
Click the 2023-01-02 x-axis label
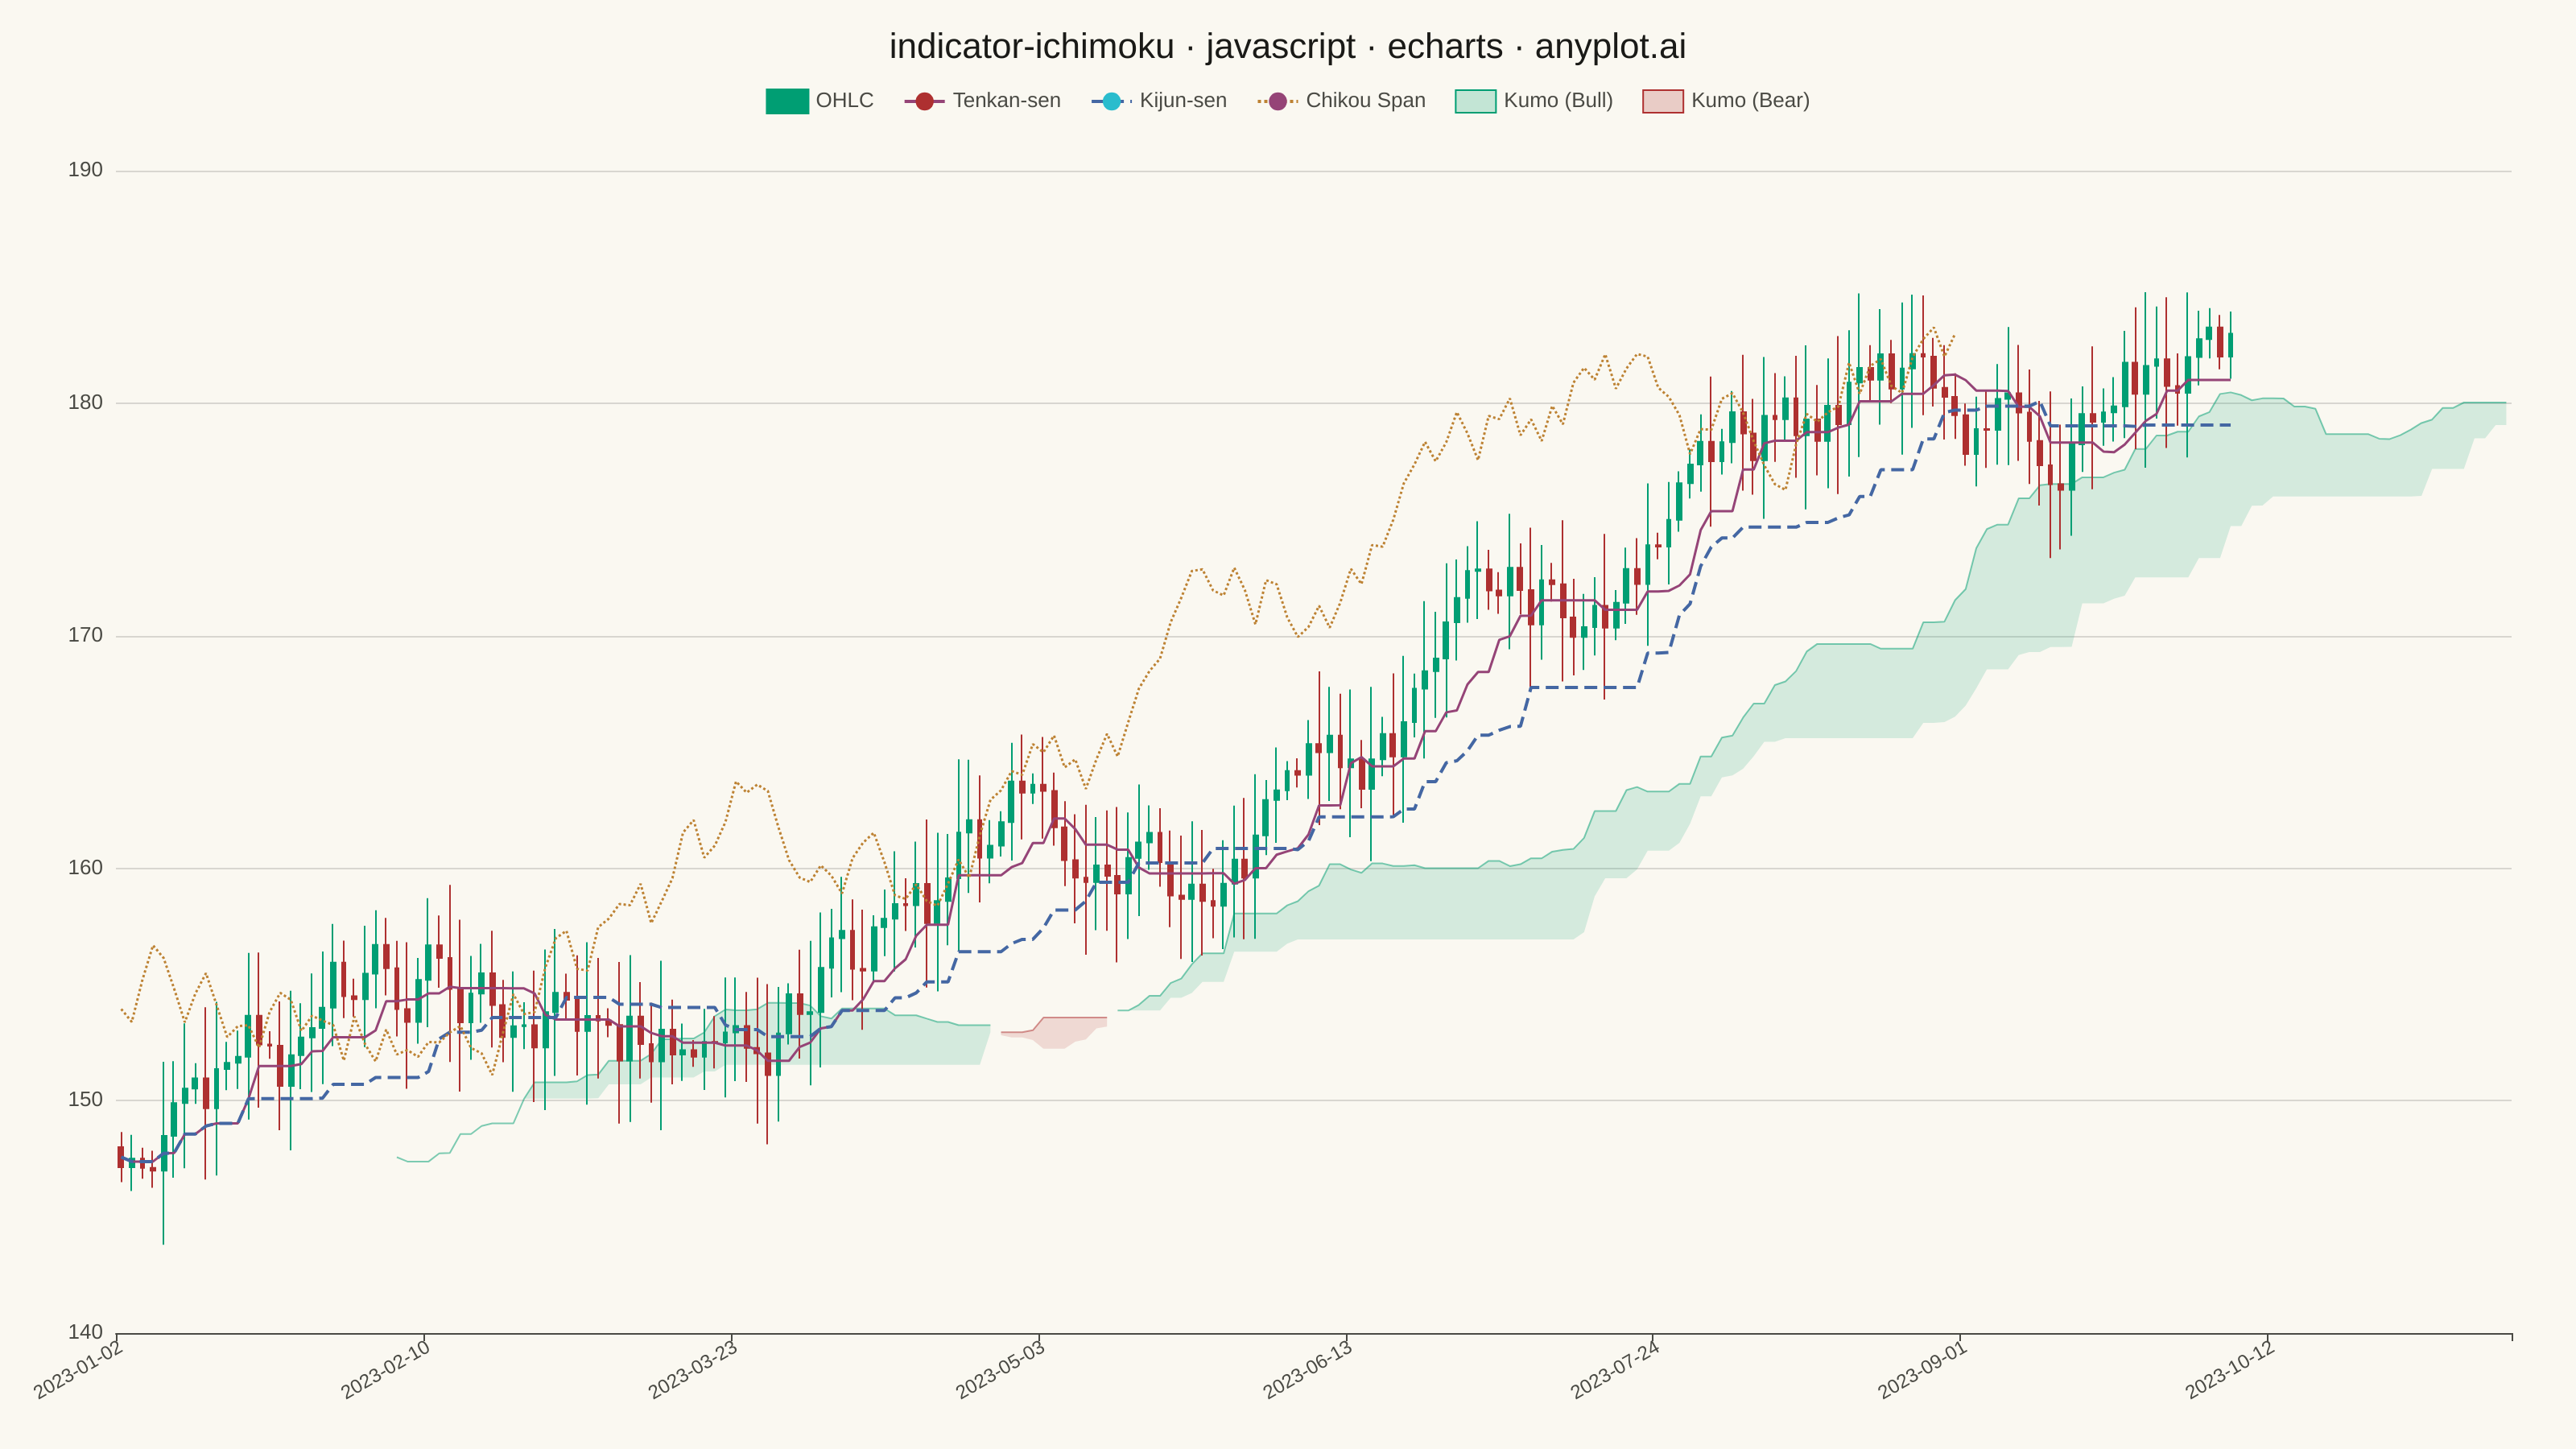click(78, 1370)
